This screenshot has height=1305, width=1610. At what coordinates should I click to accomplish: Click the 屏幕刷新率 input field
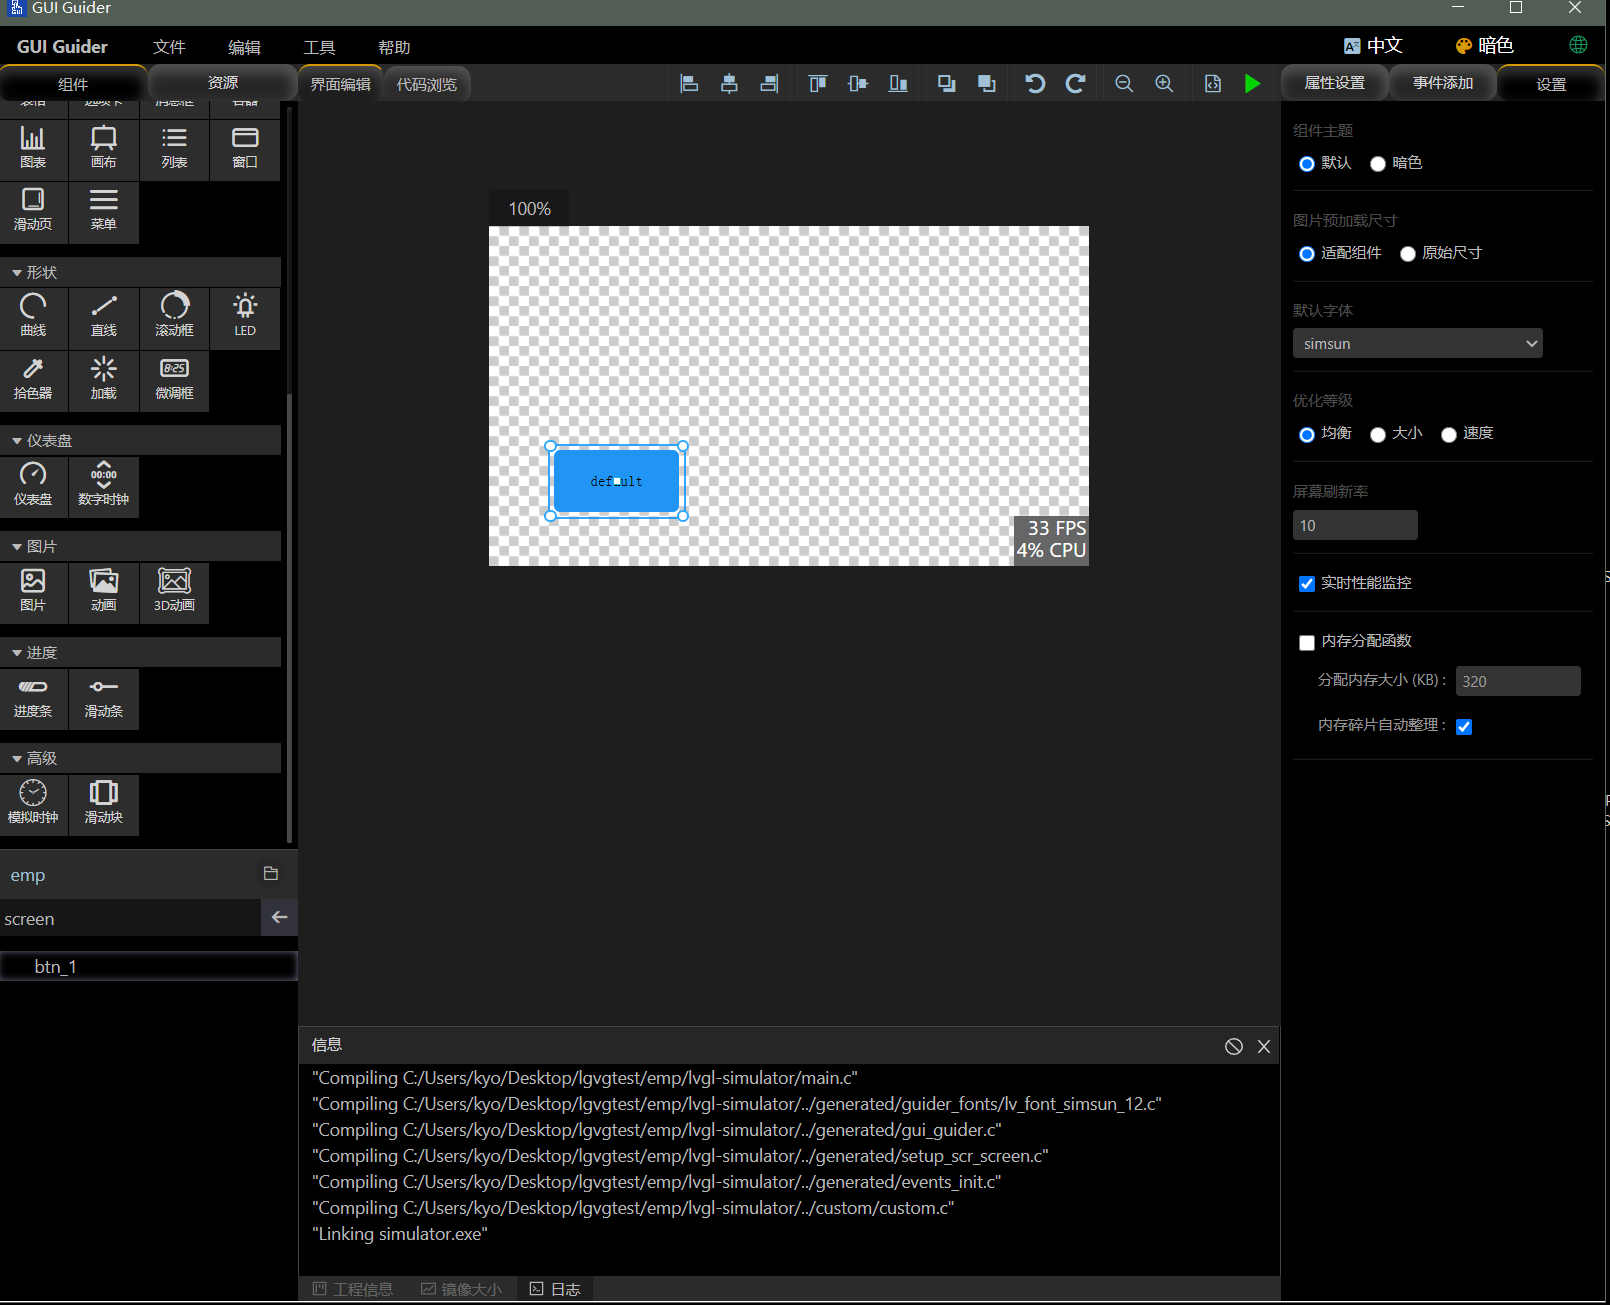(x=1355, y=524)
